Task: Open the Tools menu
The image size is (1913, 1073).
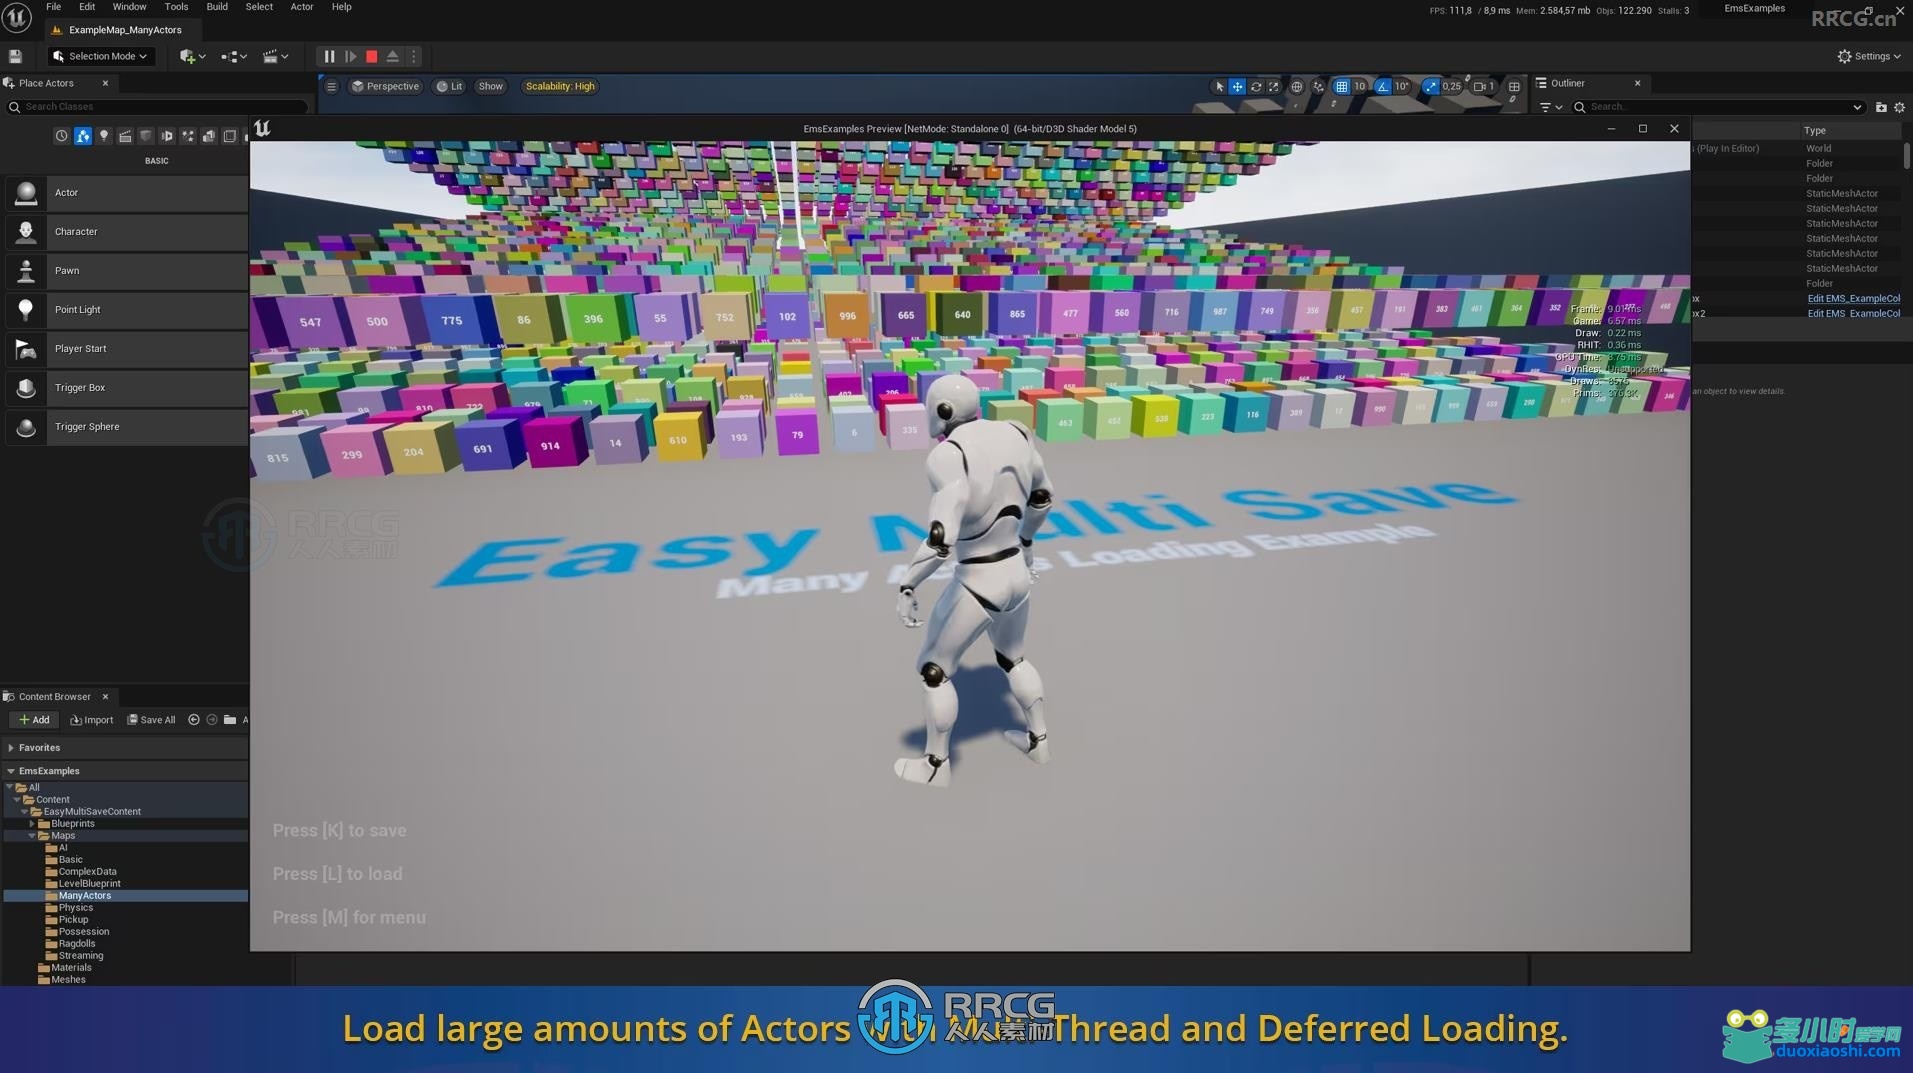Action: [176, 7]
